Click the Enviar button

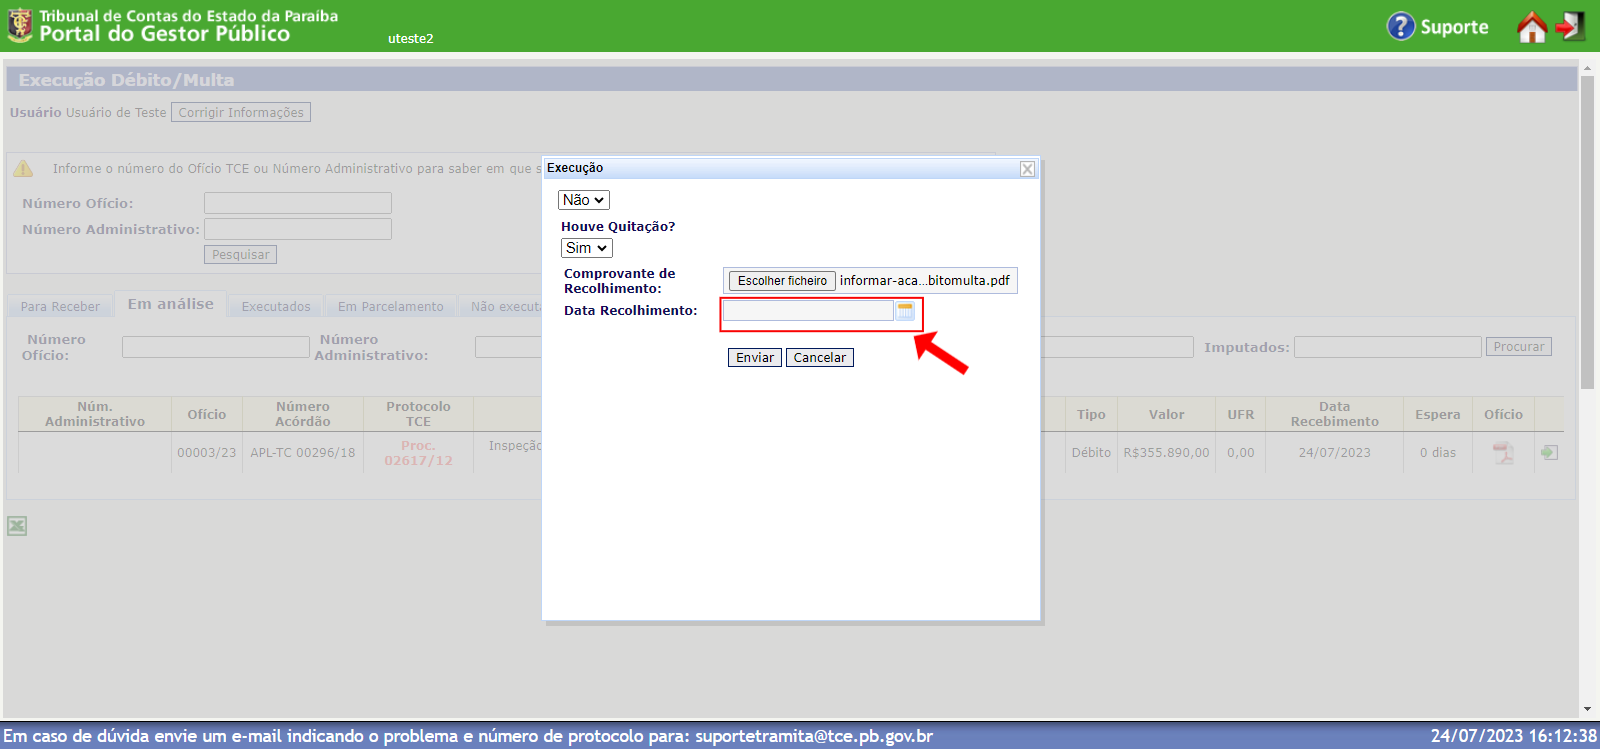pos(755,358)
